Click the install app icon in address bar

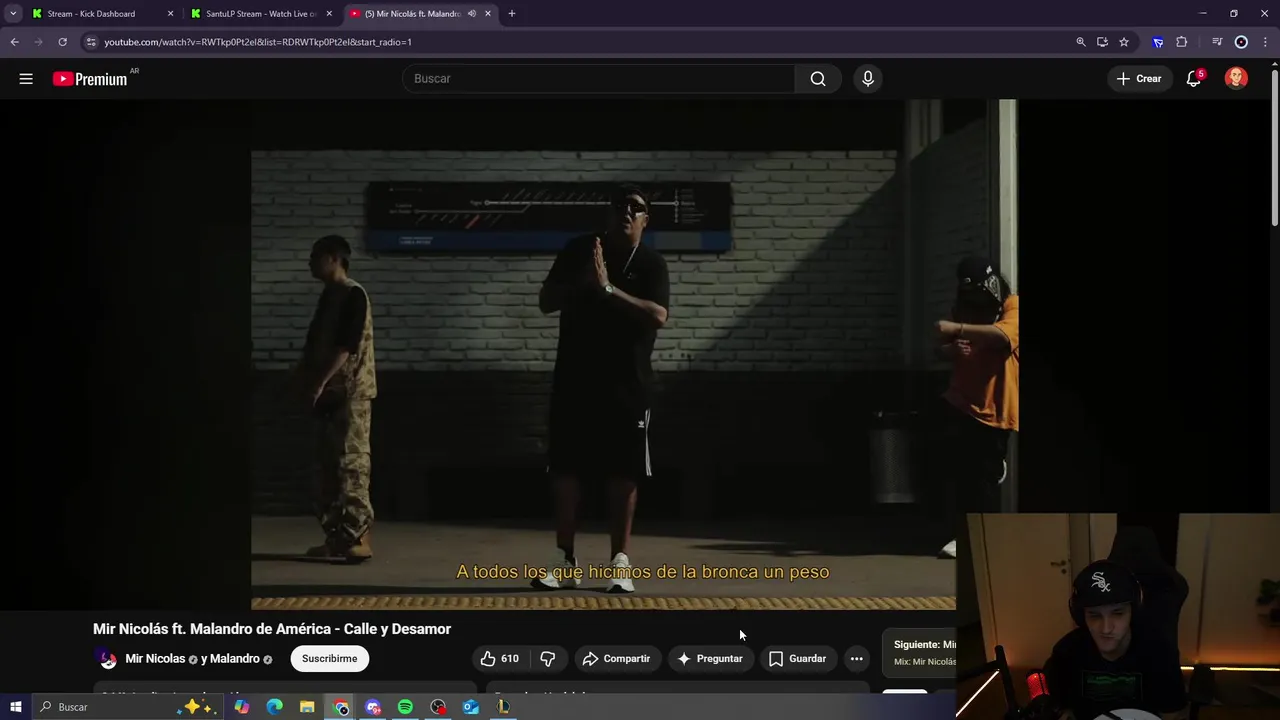pyautogui.click(x=1102, y=42)
